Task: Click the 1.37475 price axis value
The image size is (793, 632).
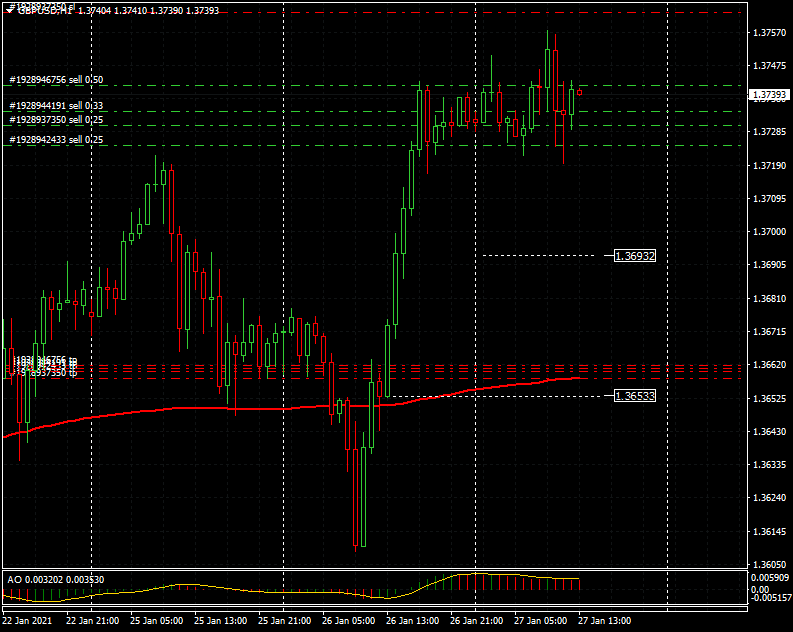Action: [770, 66]
